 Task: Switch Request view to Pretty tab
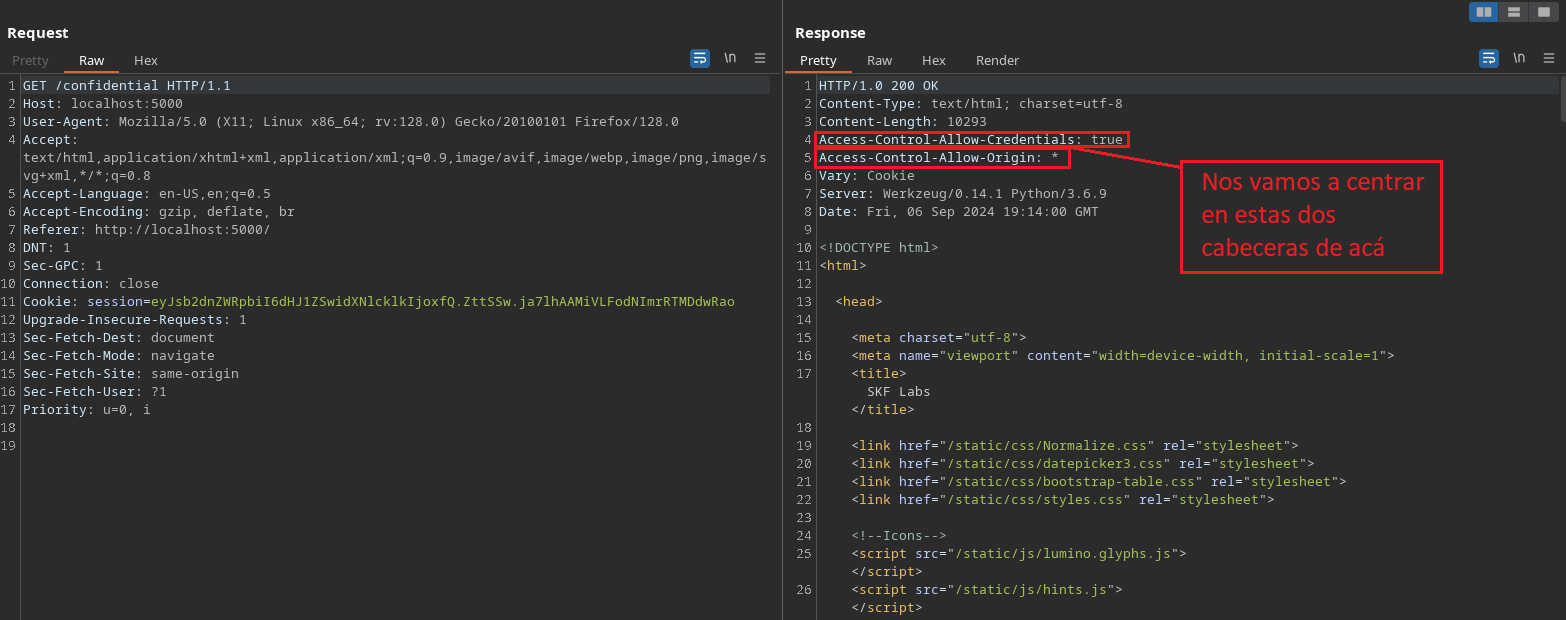point(30,60)
